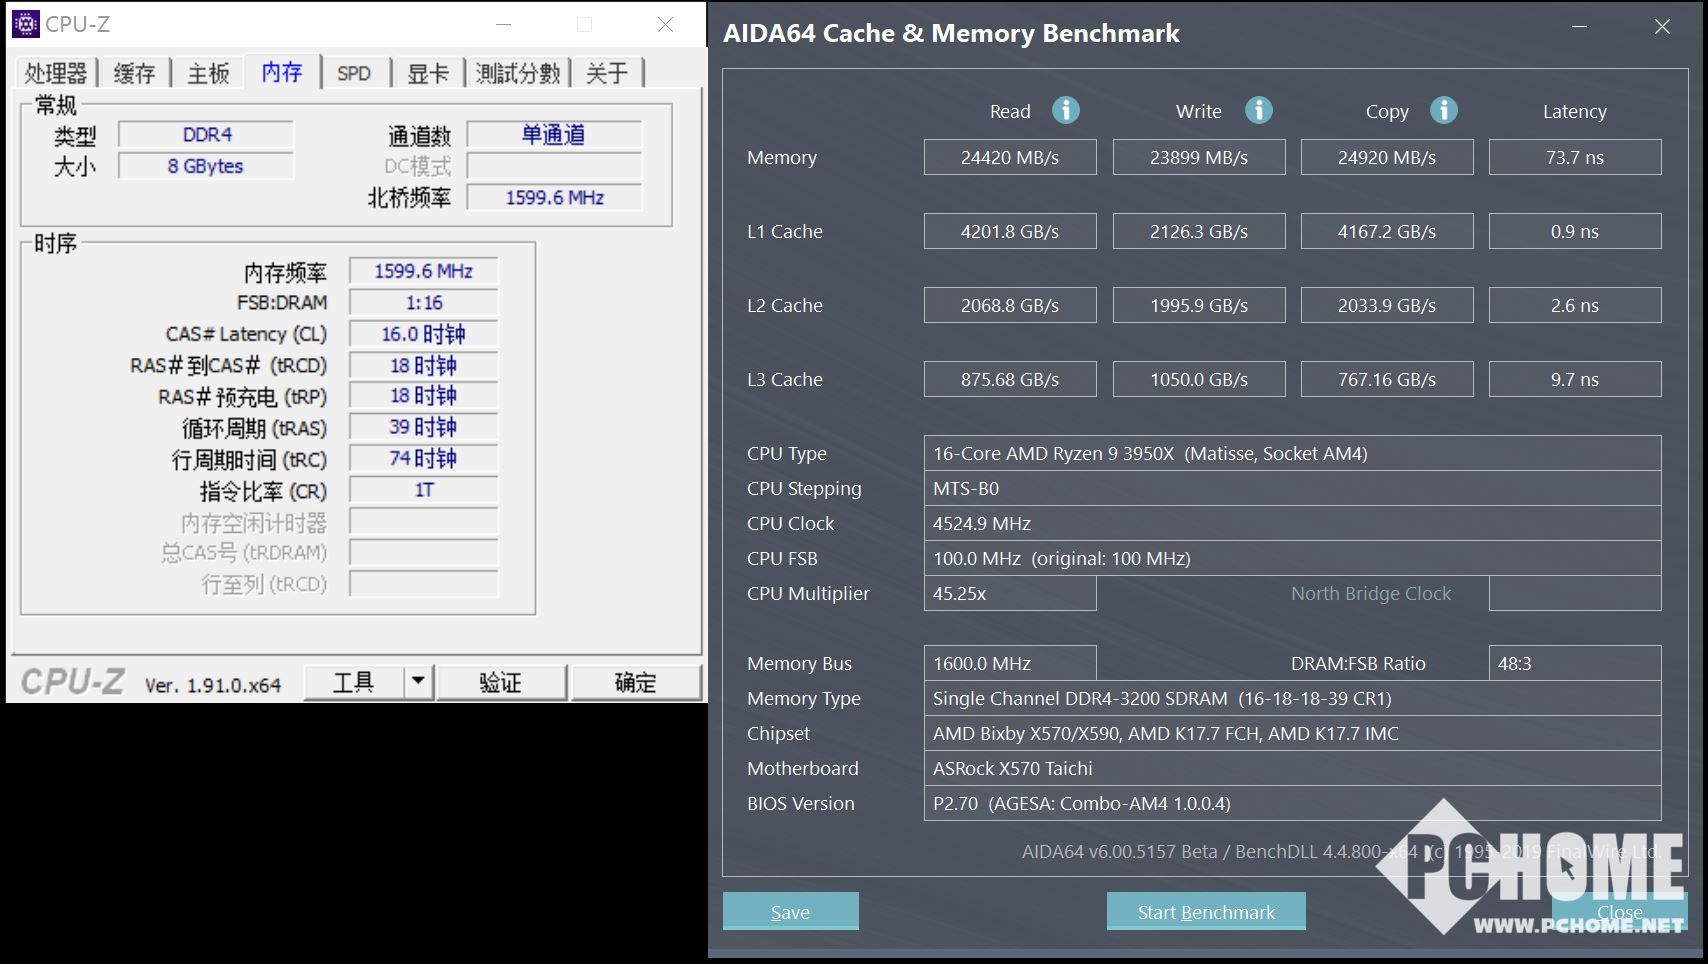The height and width of the screenshot is (964, 1708).
Task: Click the L3 Cache Read value 875.68 GB/s
Action: tap(1010, 379)
